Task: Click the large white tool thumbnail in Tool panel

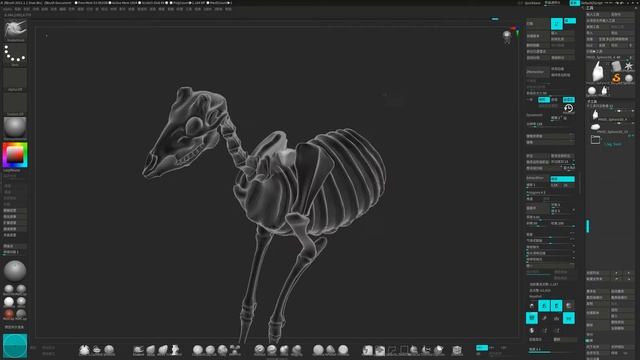Action: (598, 72)
